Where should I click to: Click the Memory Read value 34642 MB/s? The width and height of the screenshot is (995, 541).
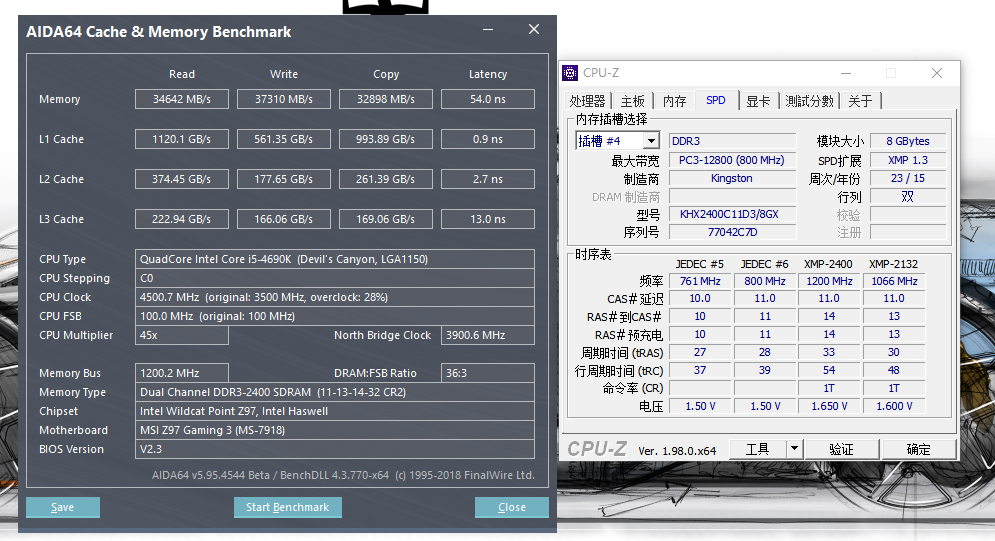181,99
